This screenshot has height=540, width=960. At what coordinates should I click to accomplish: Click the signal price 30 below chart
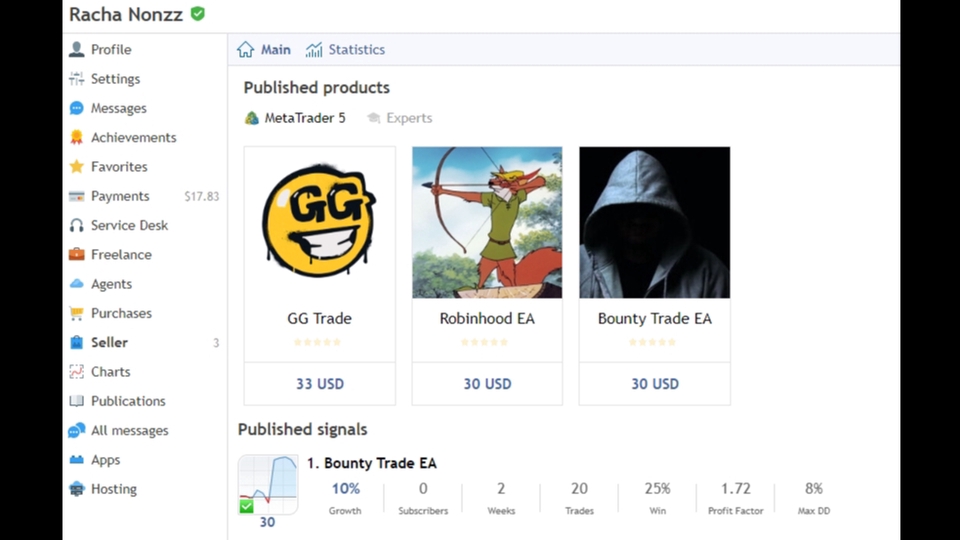268,522
